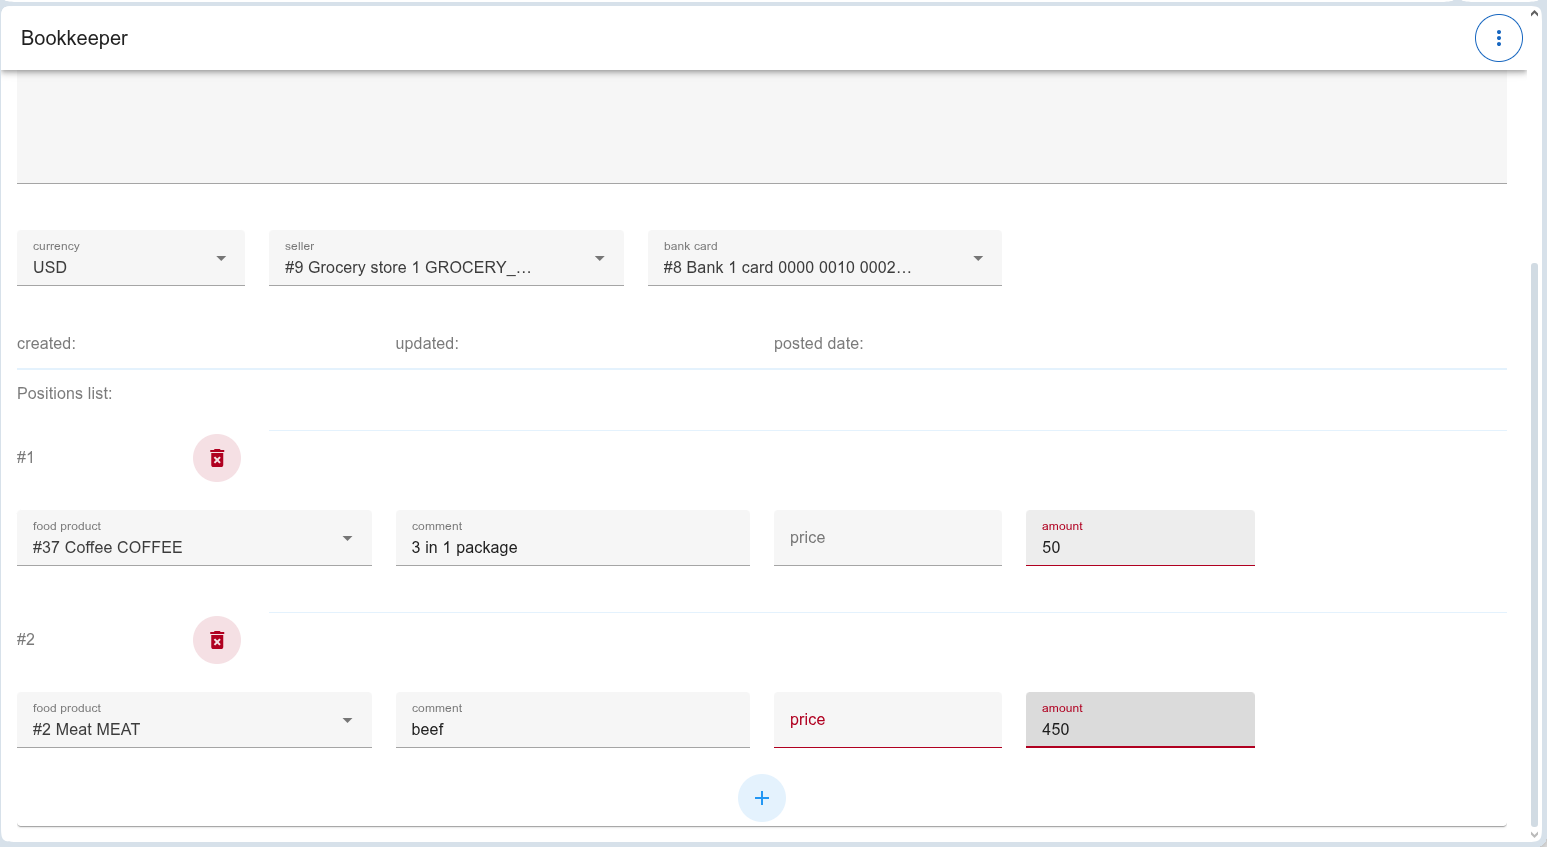
Task: Add a new position with plus button
Action: (x=761, y=798)
